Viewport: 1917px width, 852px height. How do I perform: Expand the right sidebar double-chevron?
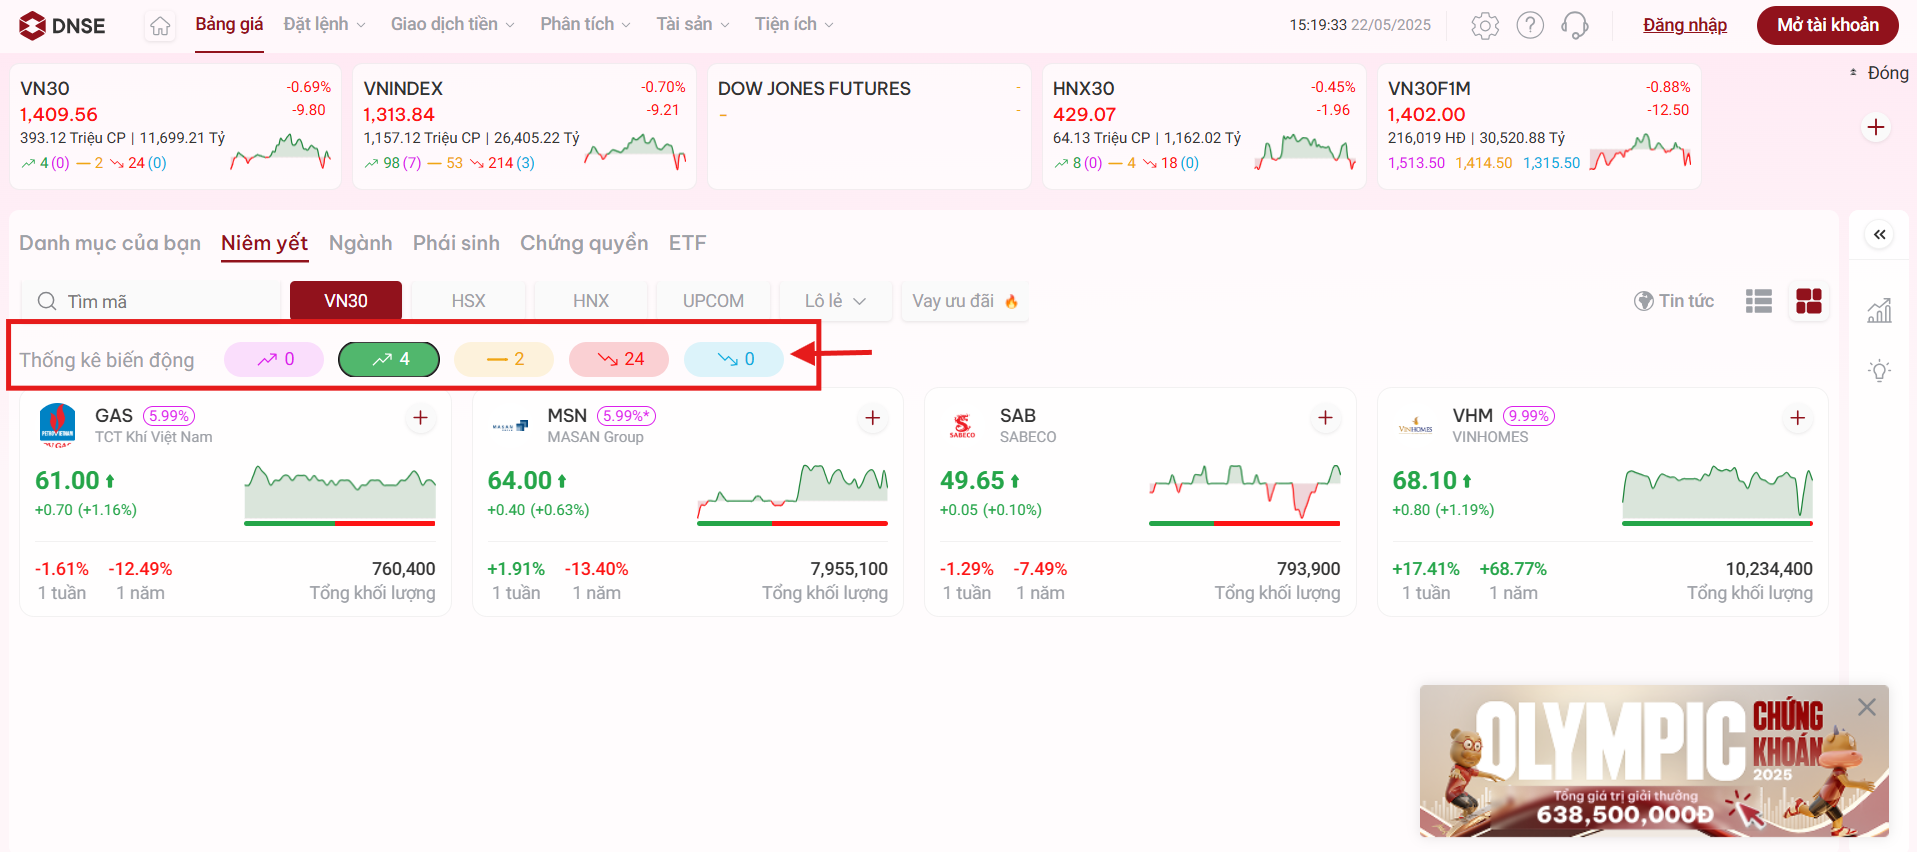[1880, 235]
